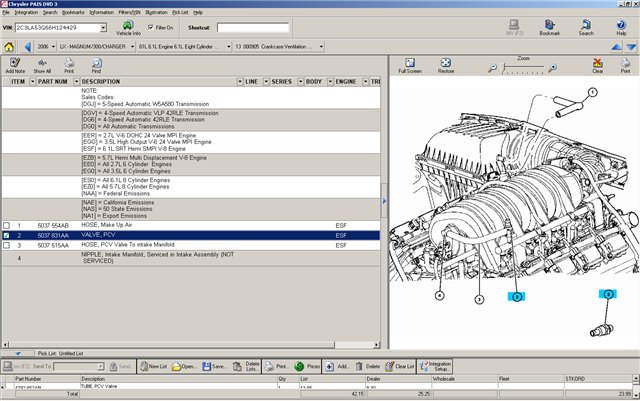640x401 pixels.
Task: Open the Crankcase Ventilation dropdown
Action: pyautogui.click(x=321, y=47)
